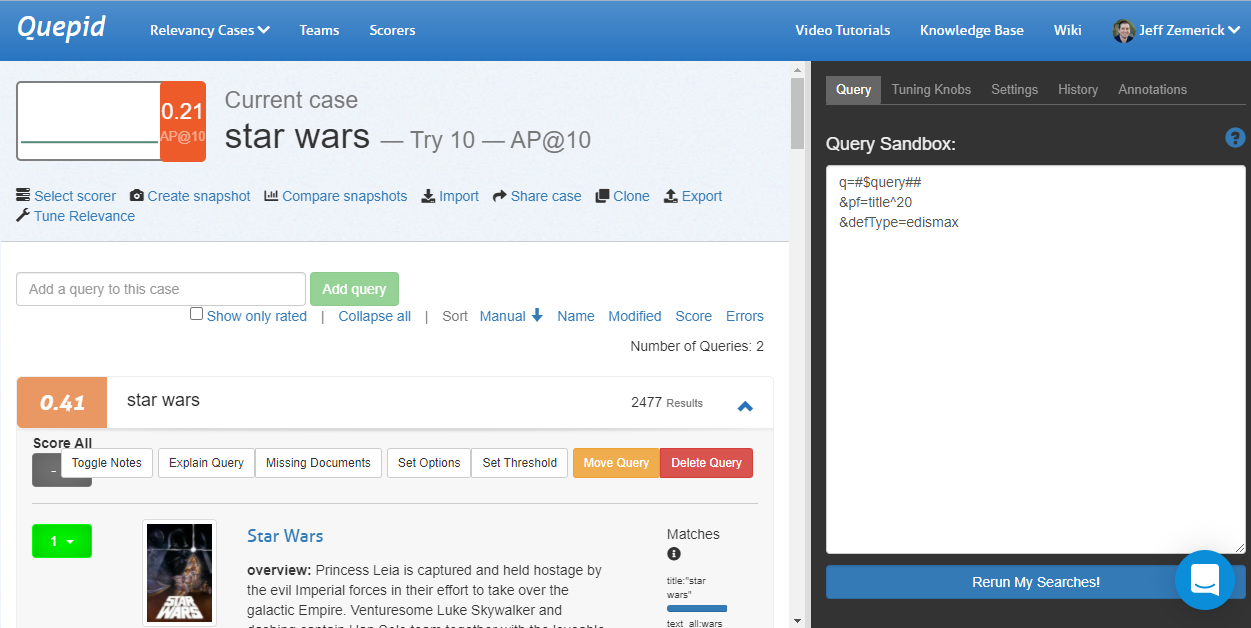Click the Export upload icon
Viewport: 1251px width, 628px height.
(671, 196)
